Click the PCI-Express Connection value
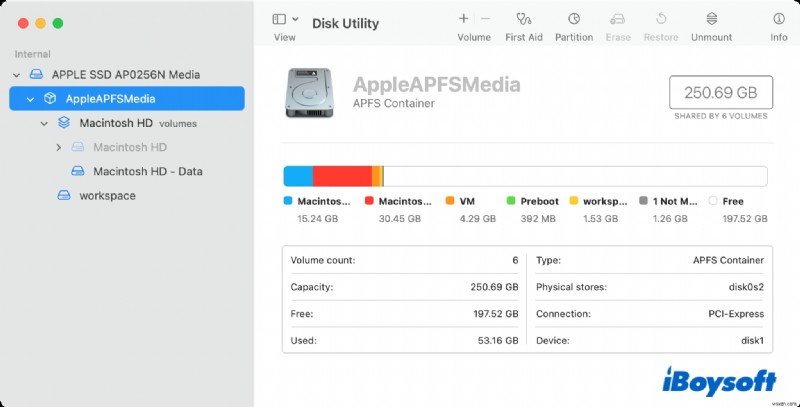This screenshot has width=800, height=407. click(736, 314)
